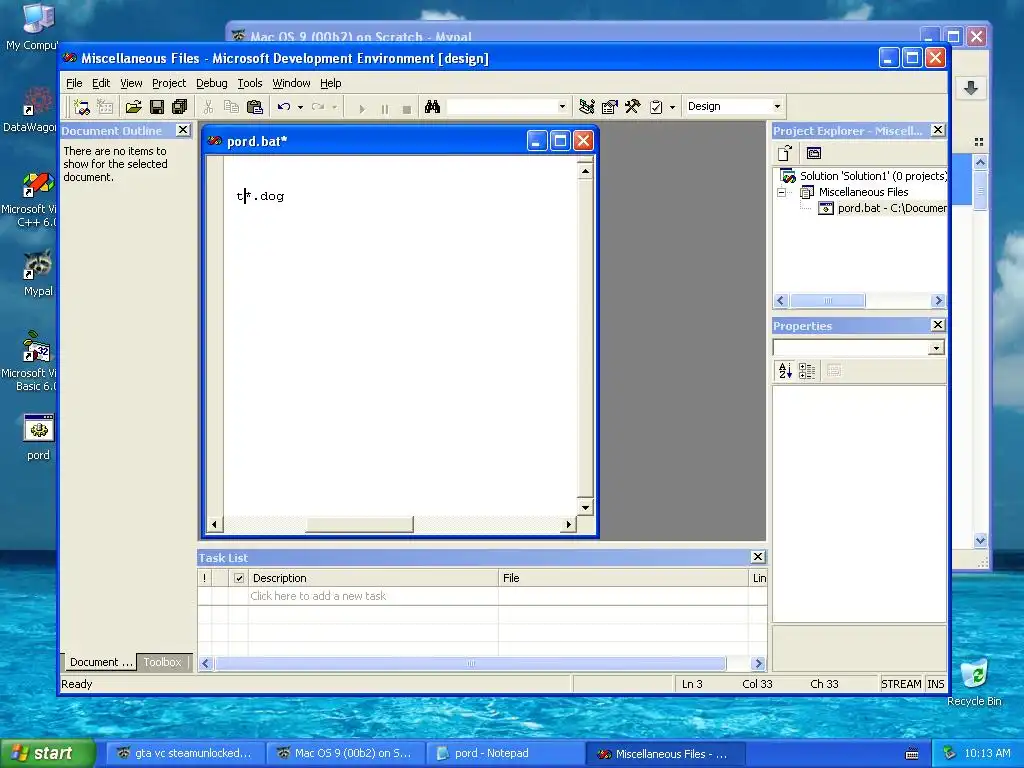Click the Find text input box

501,106
